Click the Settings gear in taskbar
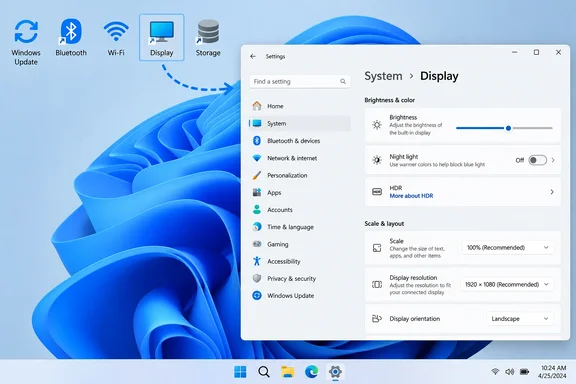The height and width of the screenshot is (384, 576). click(x=335, y=372)
